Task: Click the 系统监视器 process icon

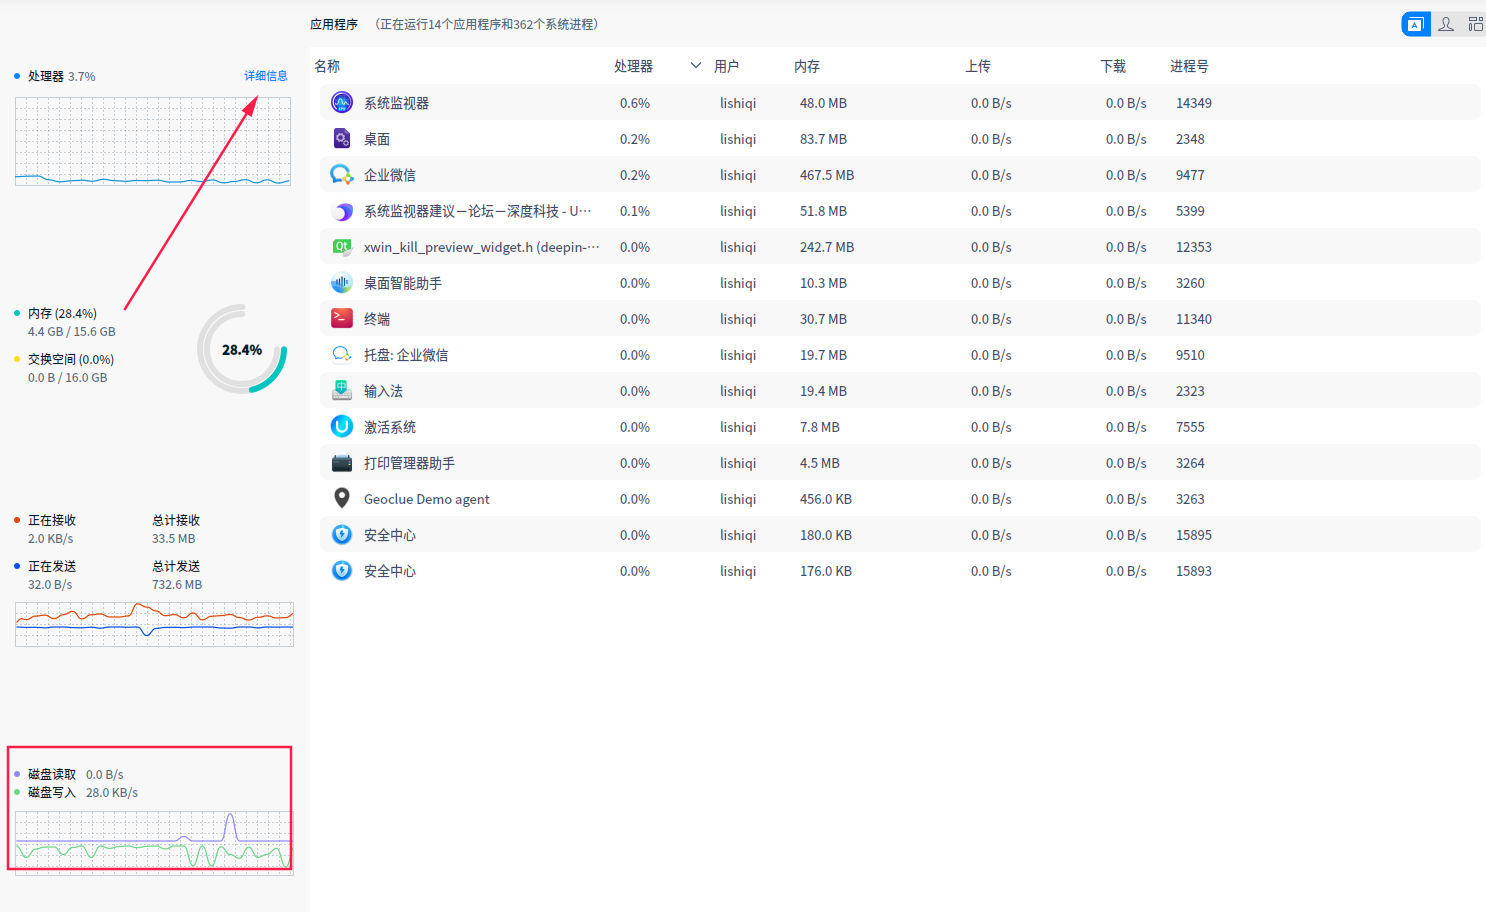Action: click(342, 103)
